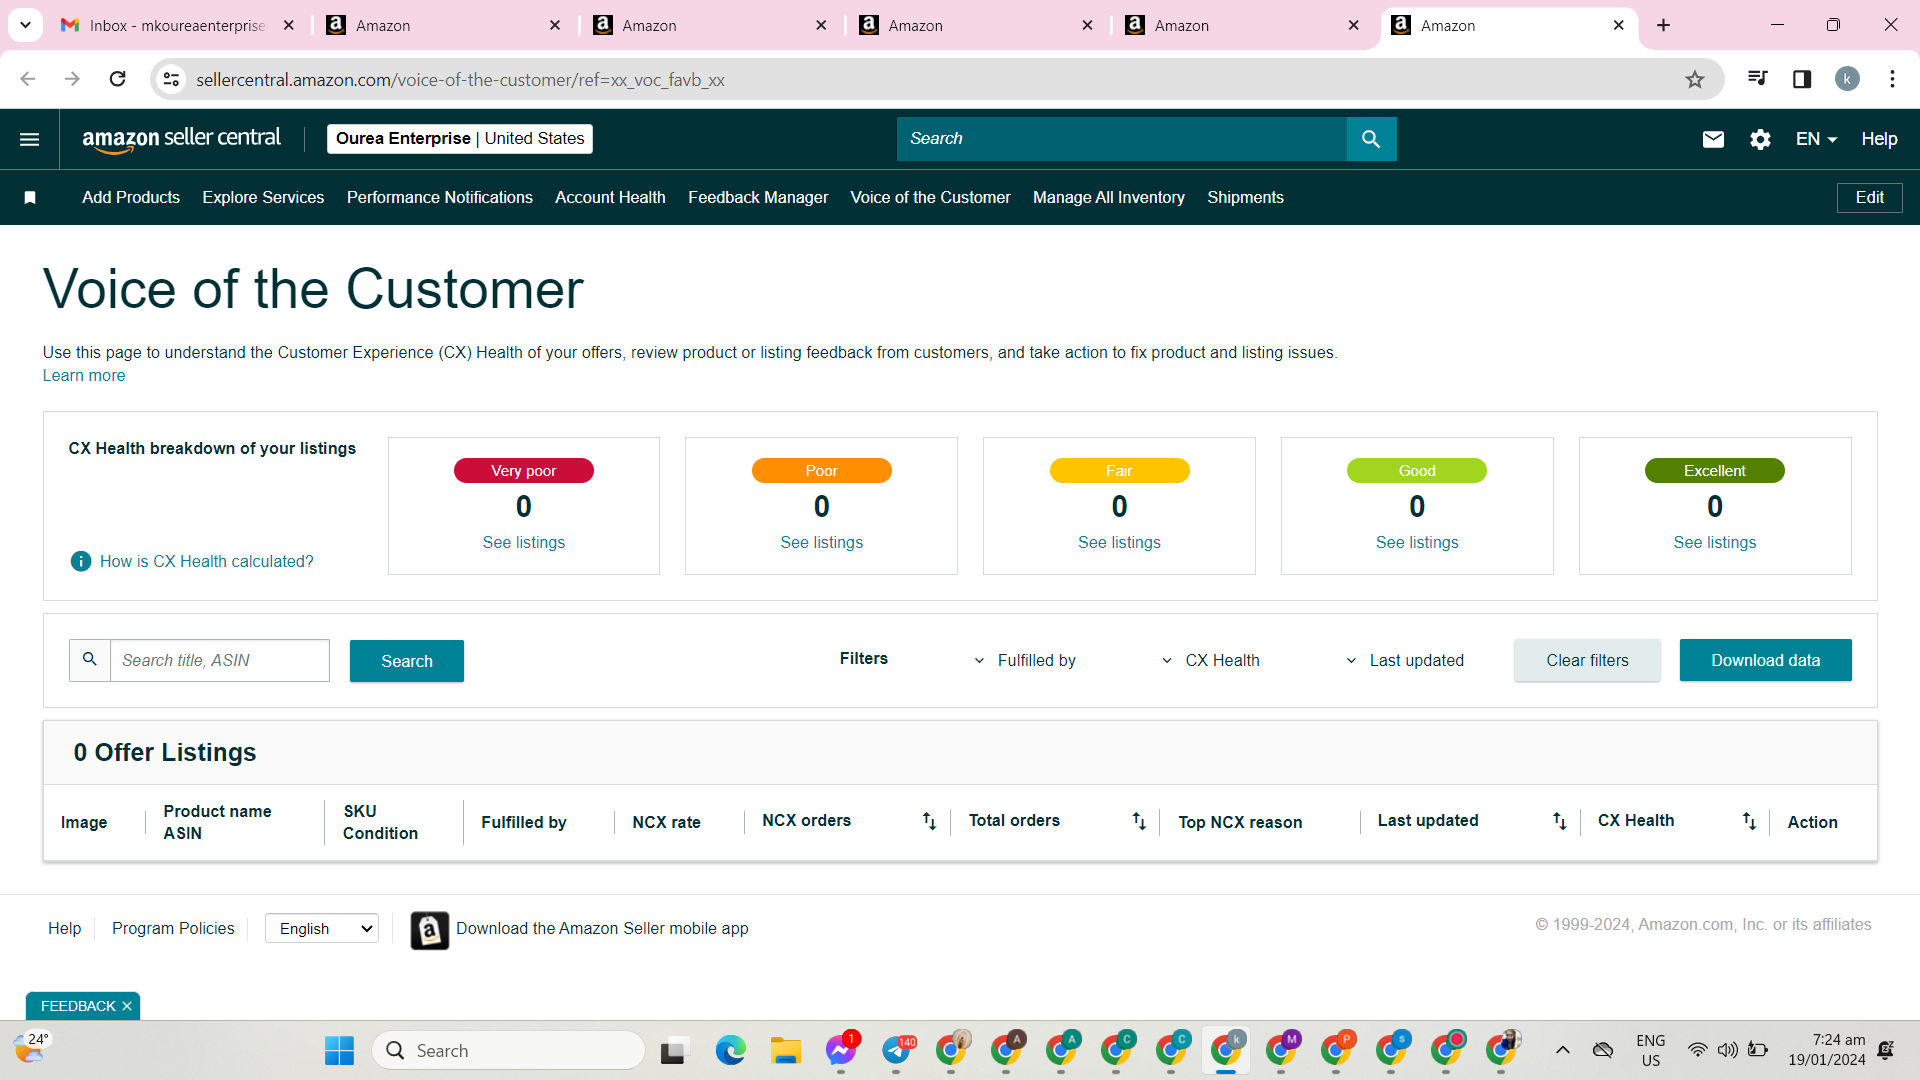The image size is (1920, 1080).
Task: Sort by Last updated arrows
Action: 1559,821
